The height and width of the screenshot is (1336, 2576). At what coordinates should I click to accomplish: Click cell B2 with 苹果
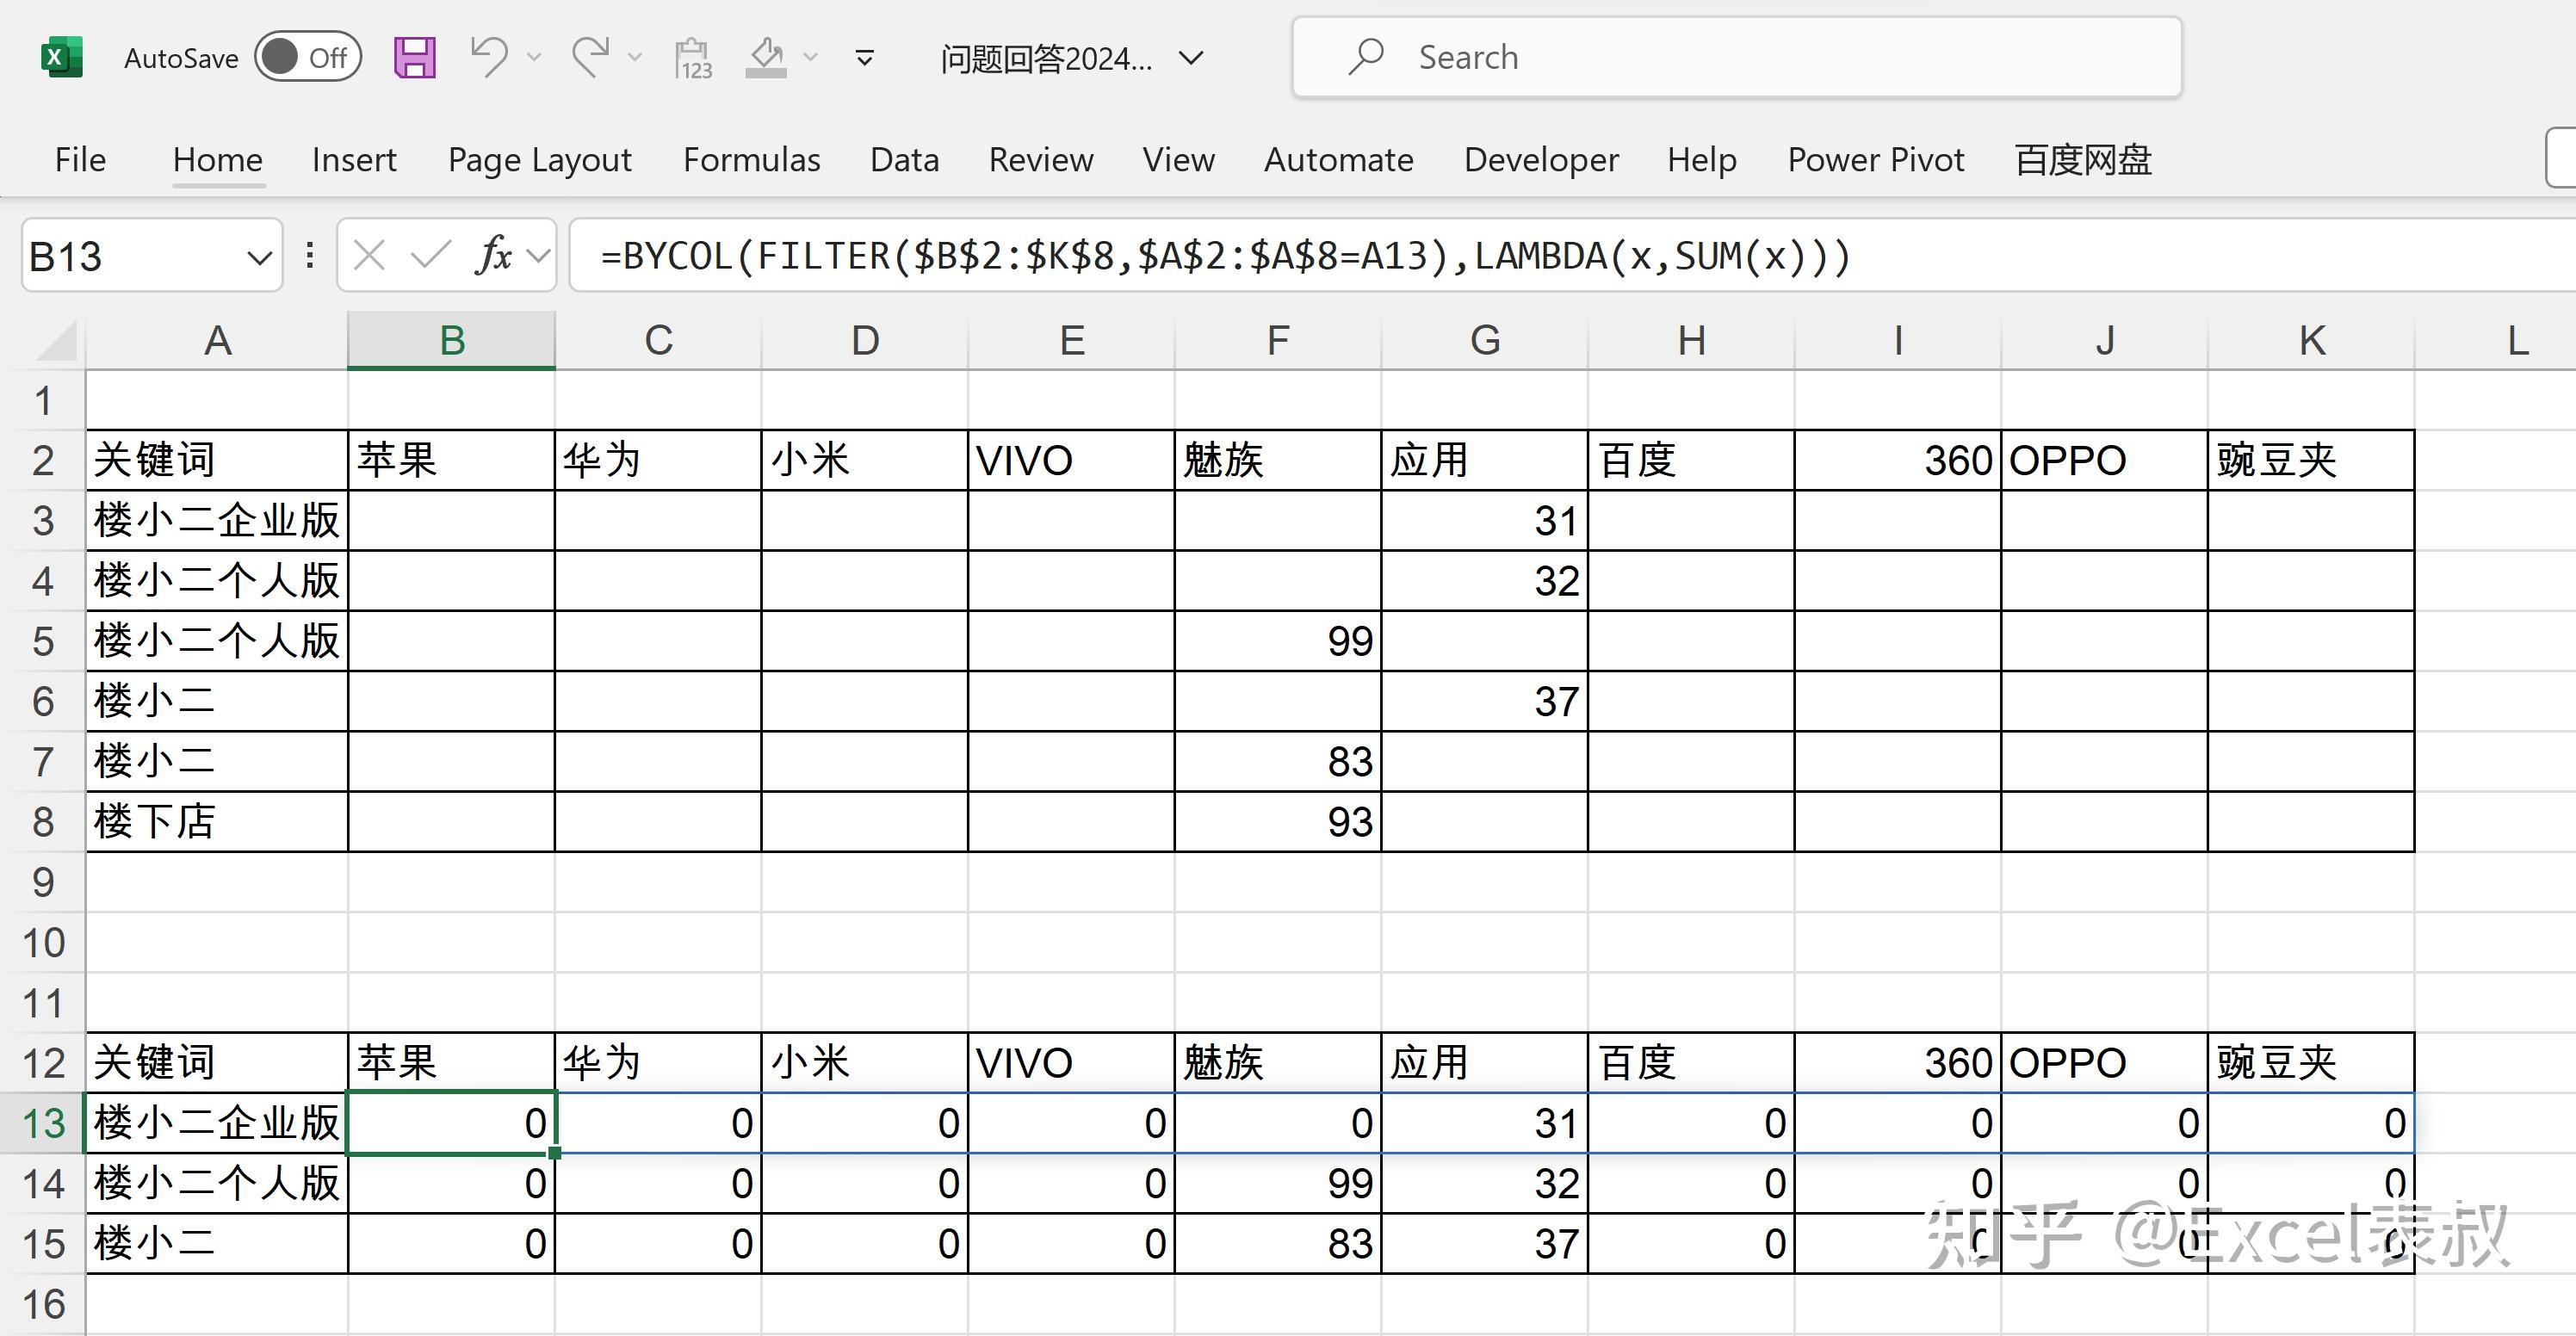coord(451,461)
